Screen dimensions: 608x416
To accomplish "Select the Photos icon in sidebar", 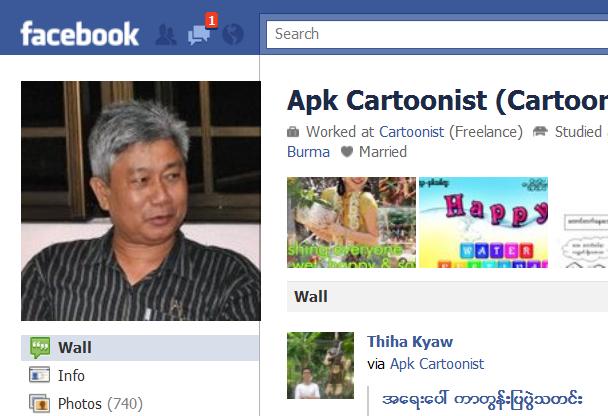I will click(40, 403).
